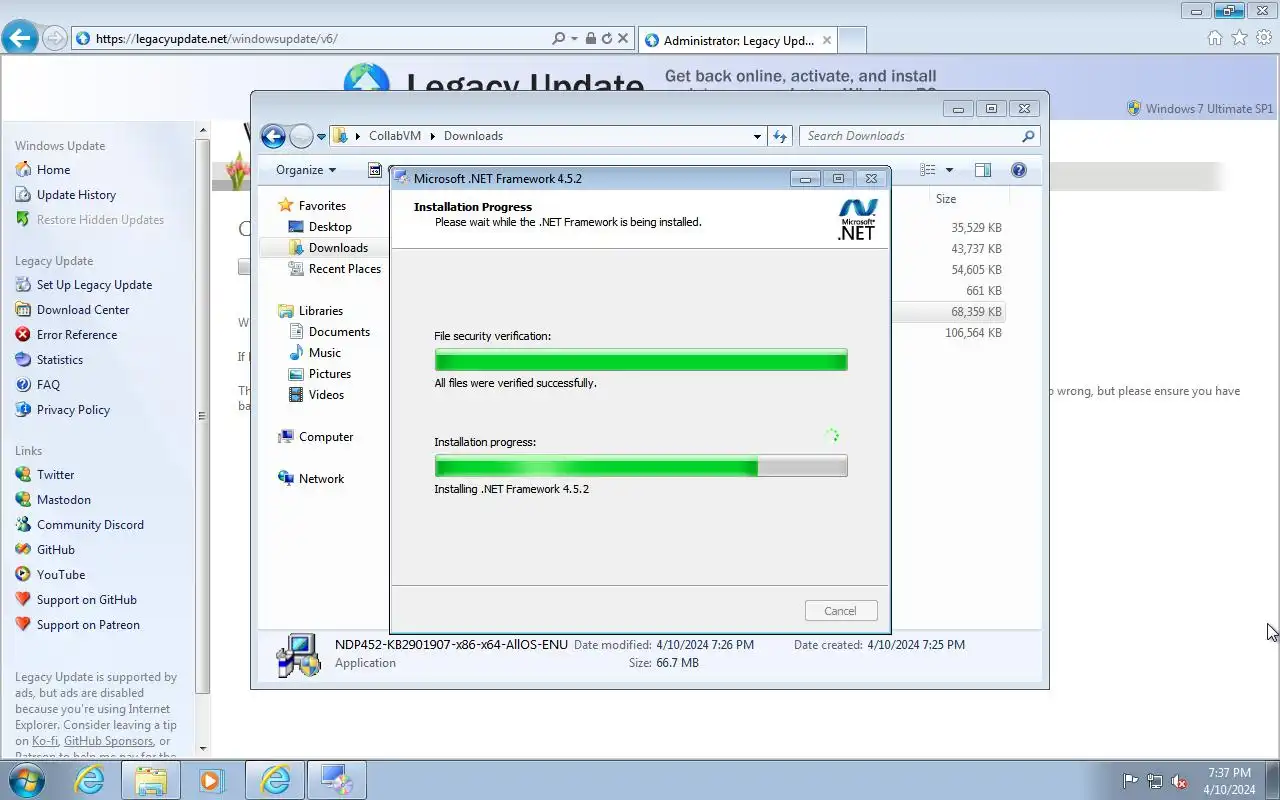Click the YouTube icon in Links

[x=23, y=575]
